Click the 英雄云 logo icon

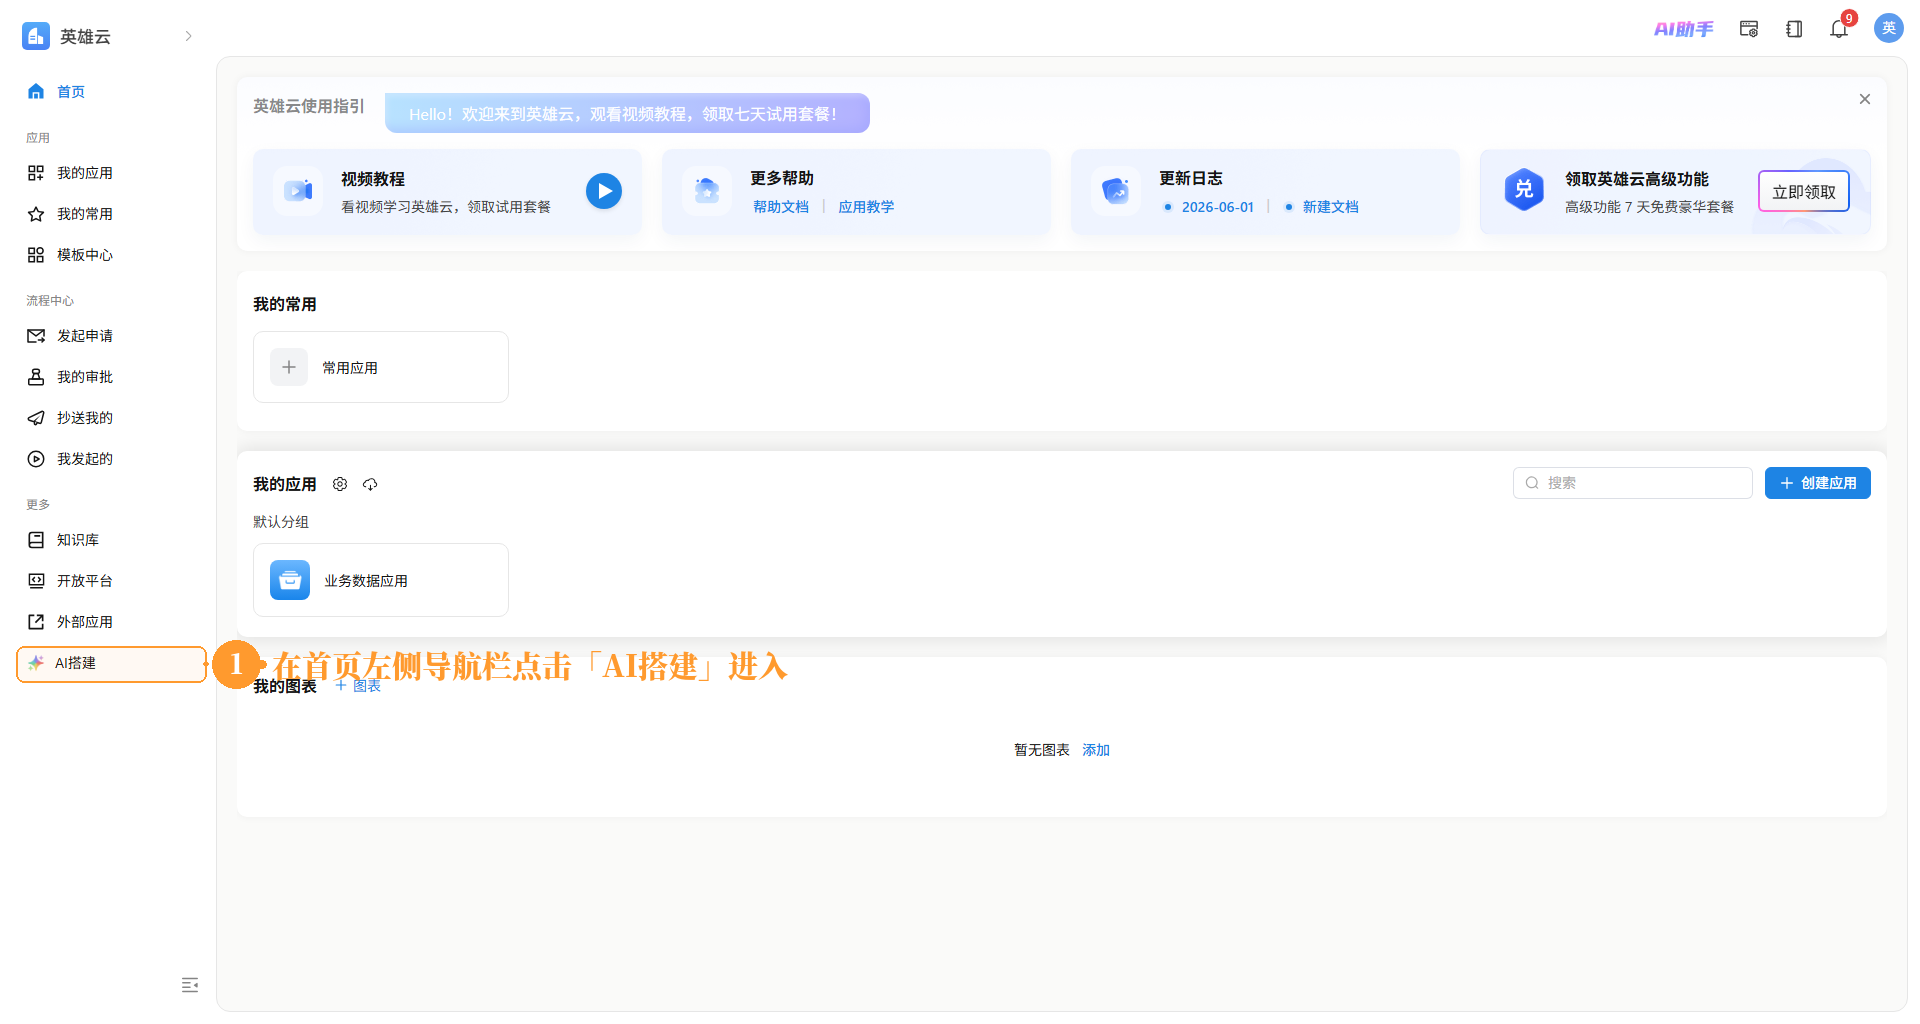(x=36, y=36)
